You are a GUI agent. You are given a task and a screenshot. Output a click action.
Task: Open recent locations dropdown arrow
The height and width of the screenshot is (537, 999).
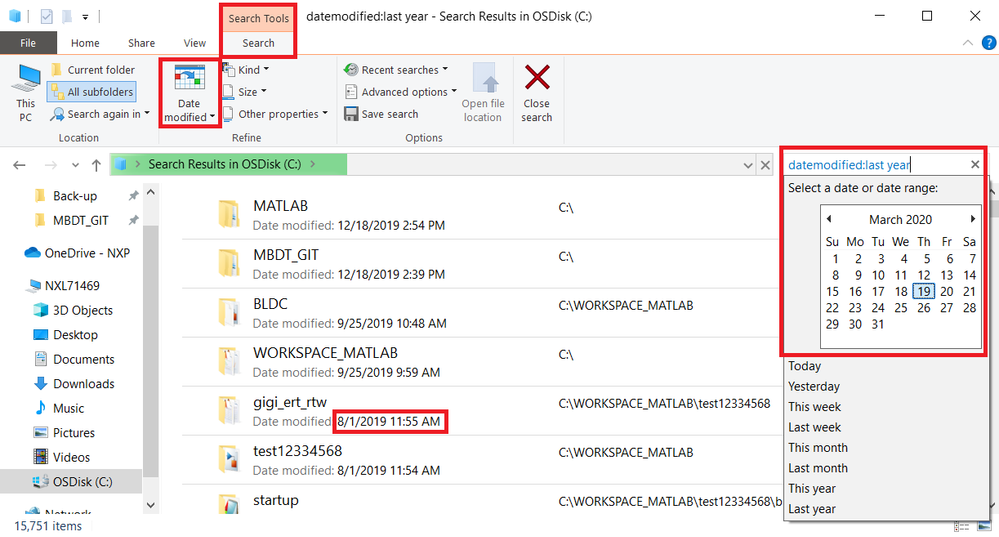[x=75, y=166]
